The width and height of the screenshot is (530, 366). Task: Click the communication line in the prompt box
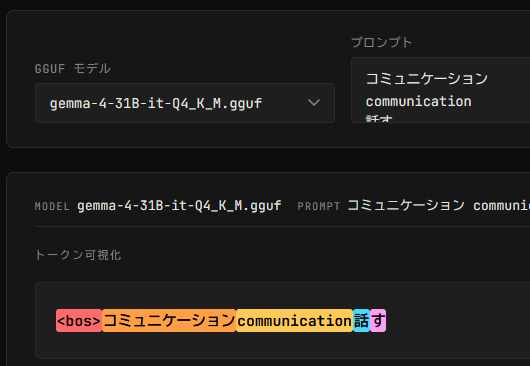click(x=418, y=101)
